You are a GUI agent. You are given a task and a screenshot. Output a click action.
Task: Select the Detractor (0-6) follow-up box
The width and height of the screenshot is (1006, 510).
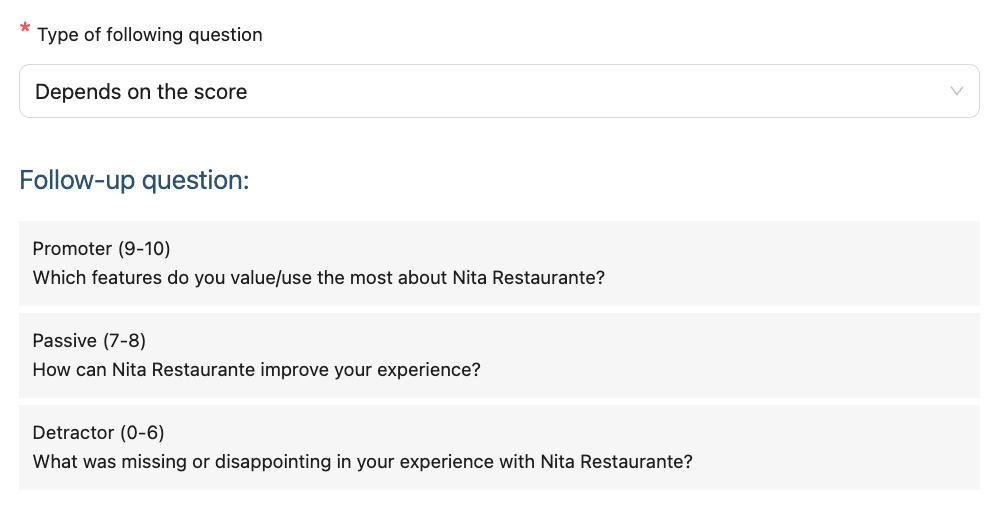[x=499, y=447]
